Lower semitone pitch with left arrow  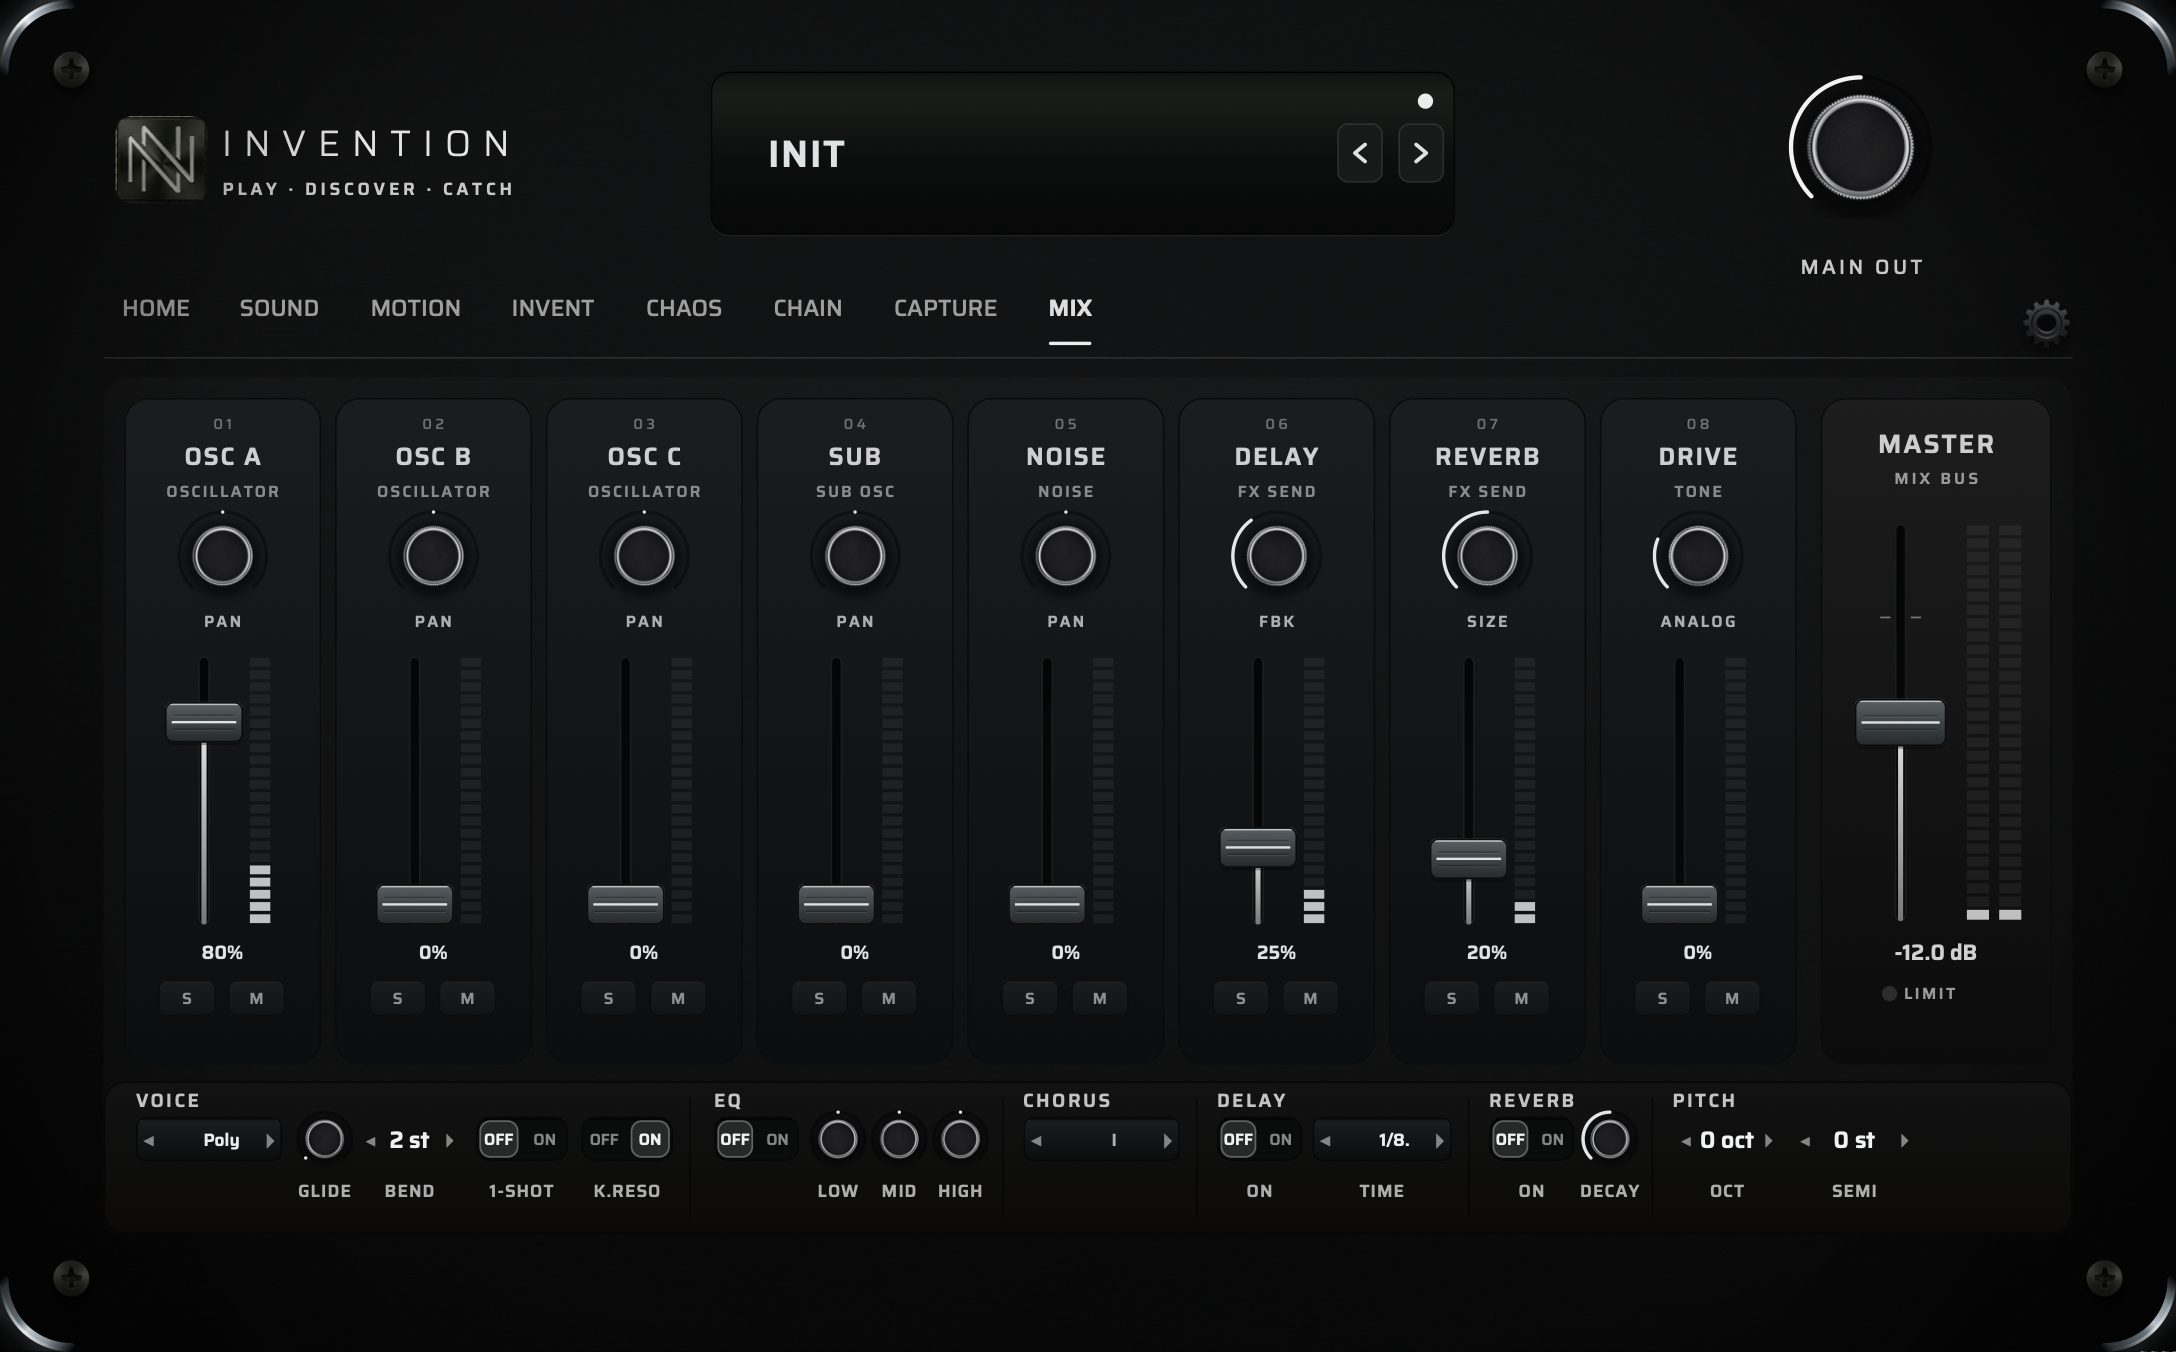(x=1805, y=1140)
